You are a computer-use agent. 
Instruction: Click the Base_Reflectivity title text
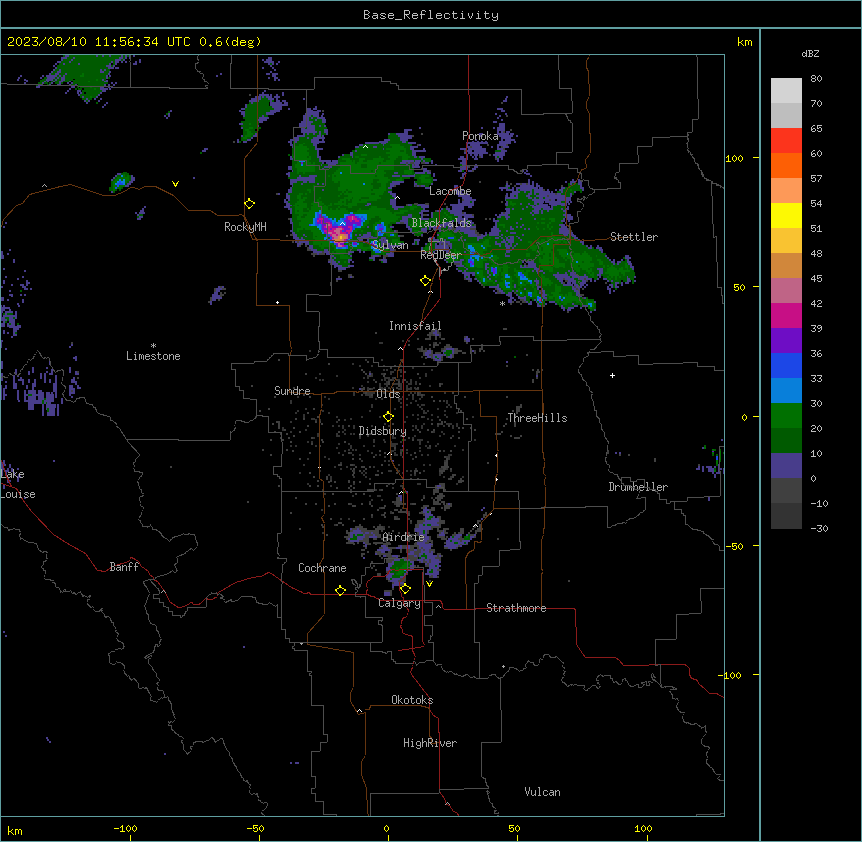pyautogui.click(x=430, y=15)
